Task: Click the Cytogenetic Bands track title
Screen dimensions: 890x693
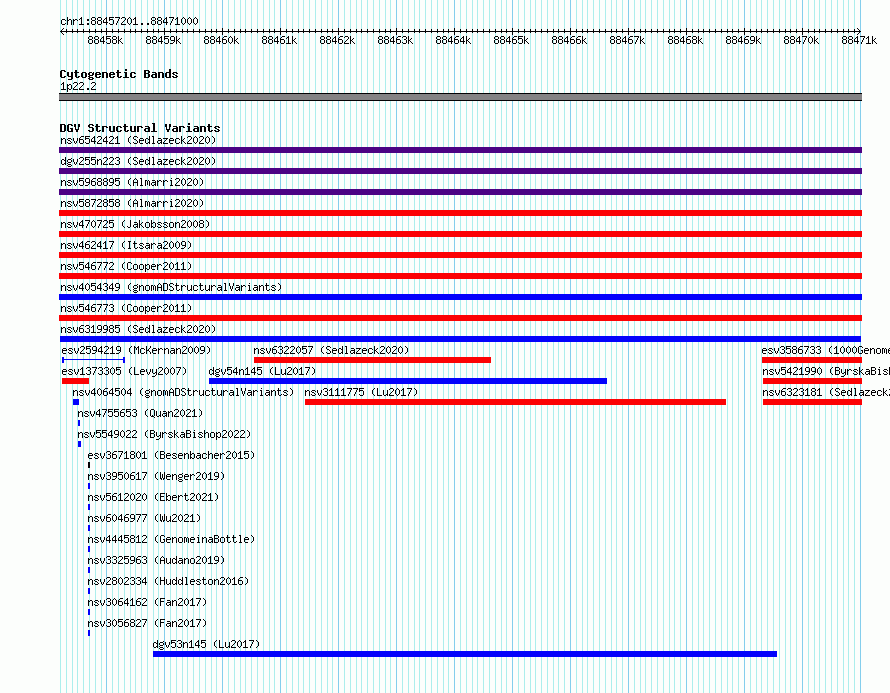Action: tap(119, 74)
